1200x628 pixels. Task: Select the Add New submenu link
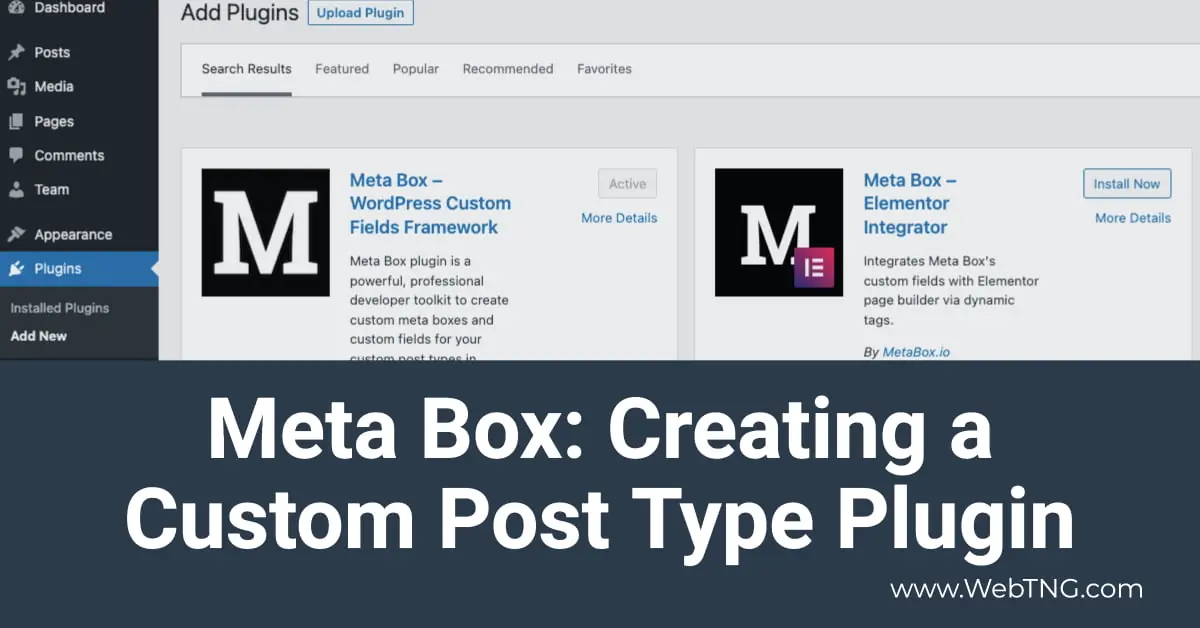pyautogui.click(x=39, y=336)
